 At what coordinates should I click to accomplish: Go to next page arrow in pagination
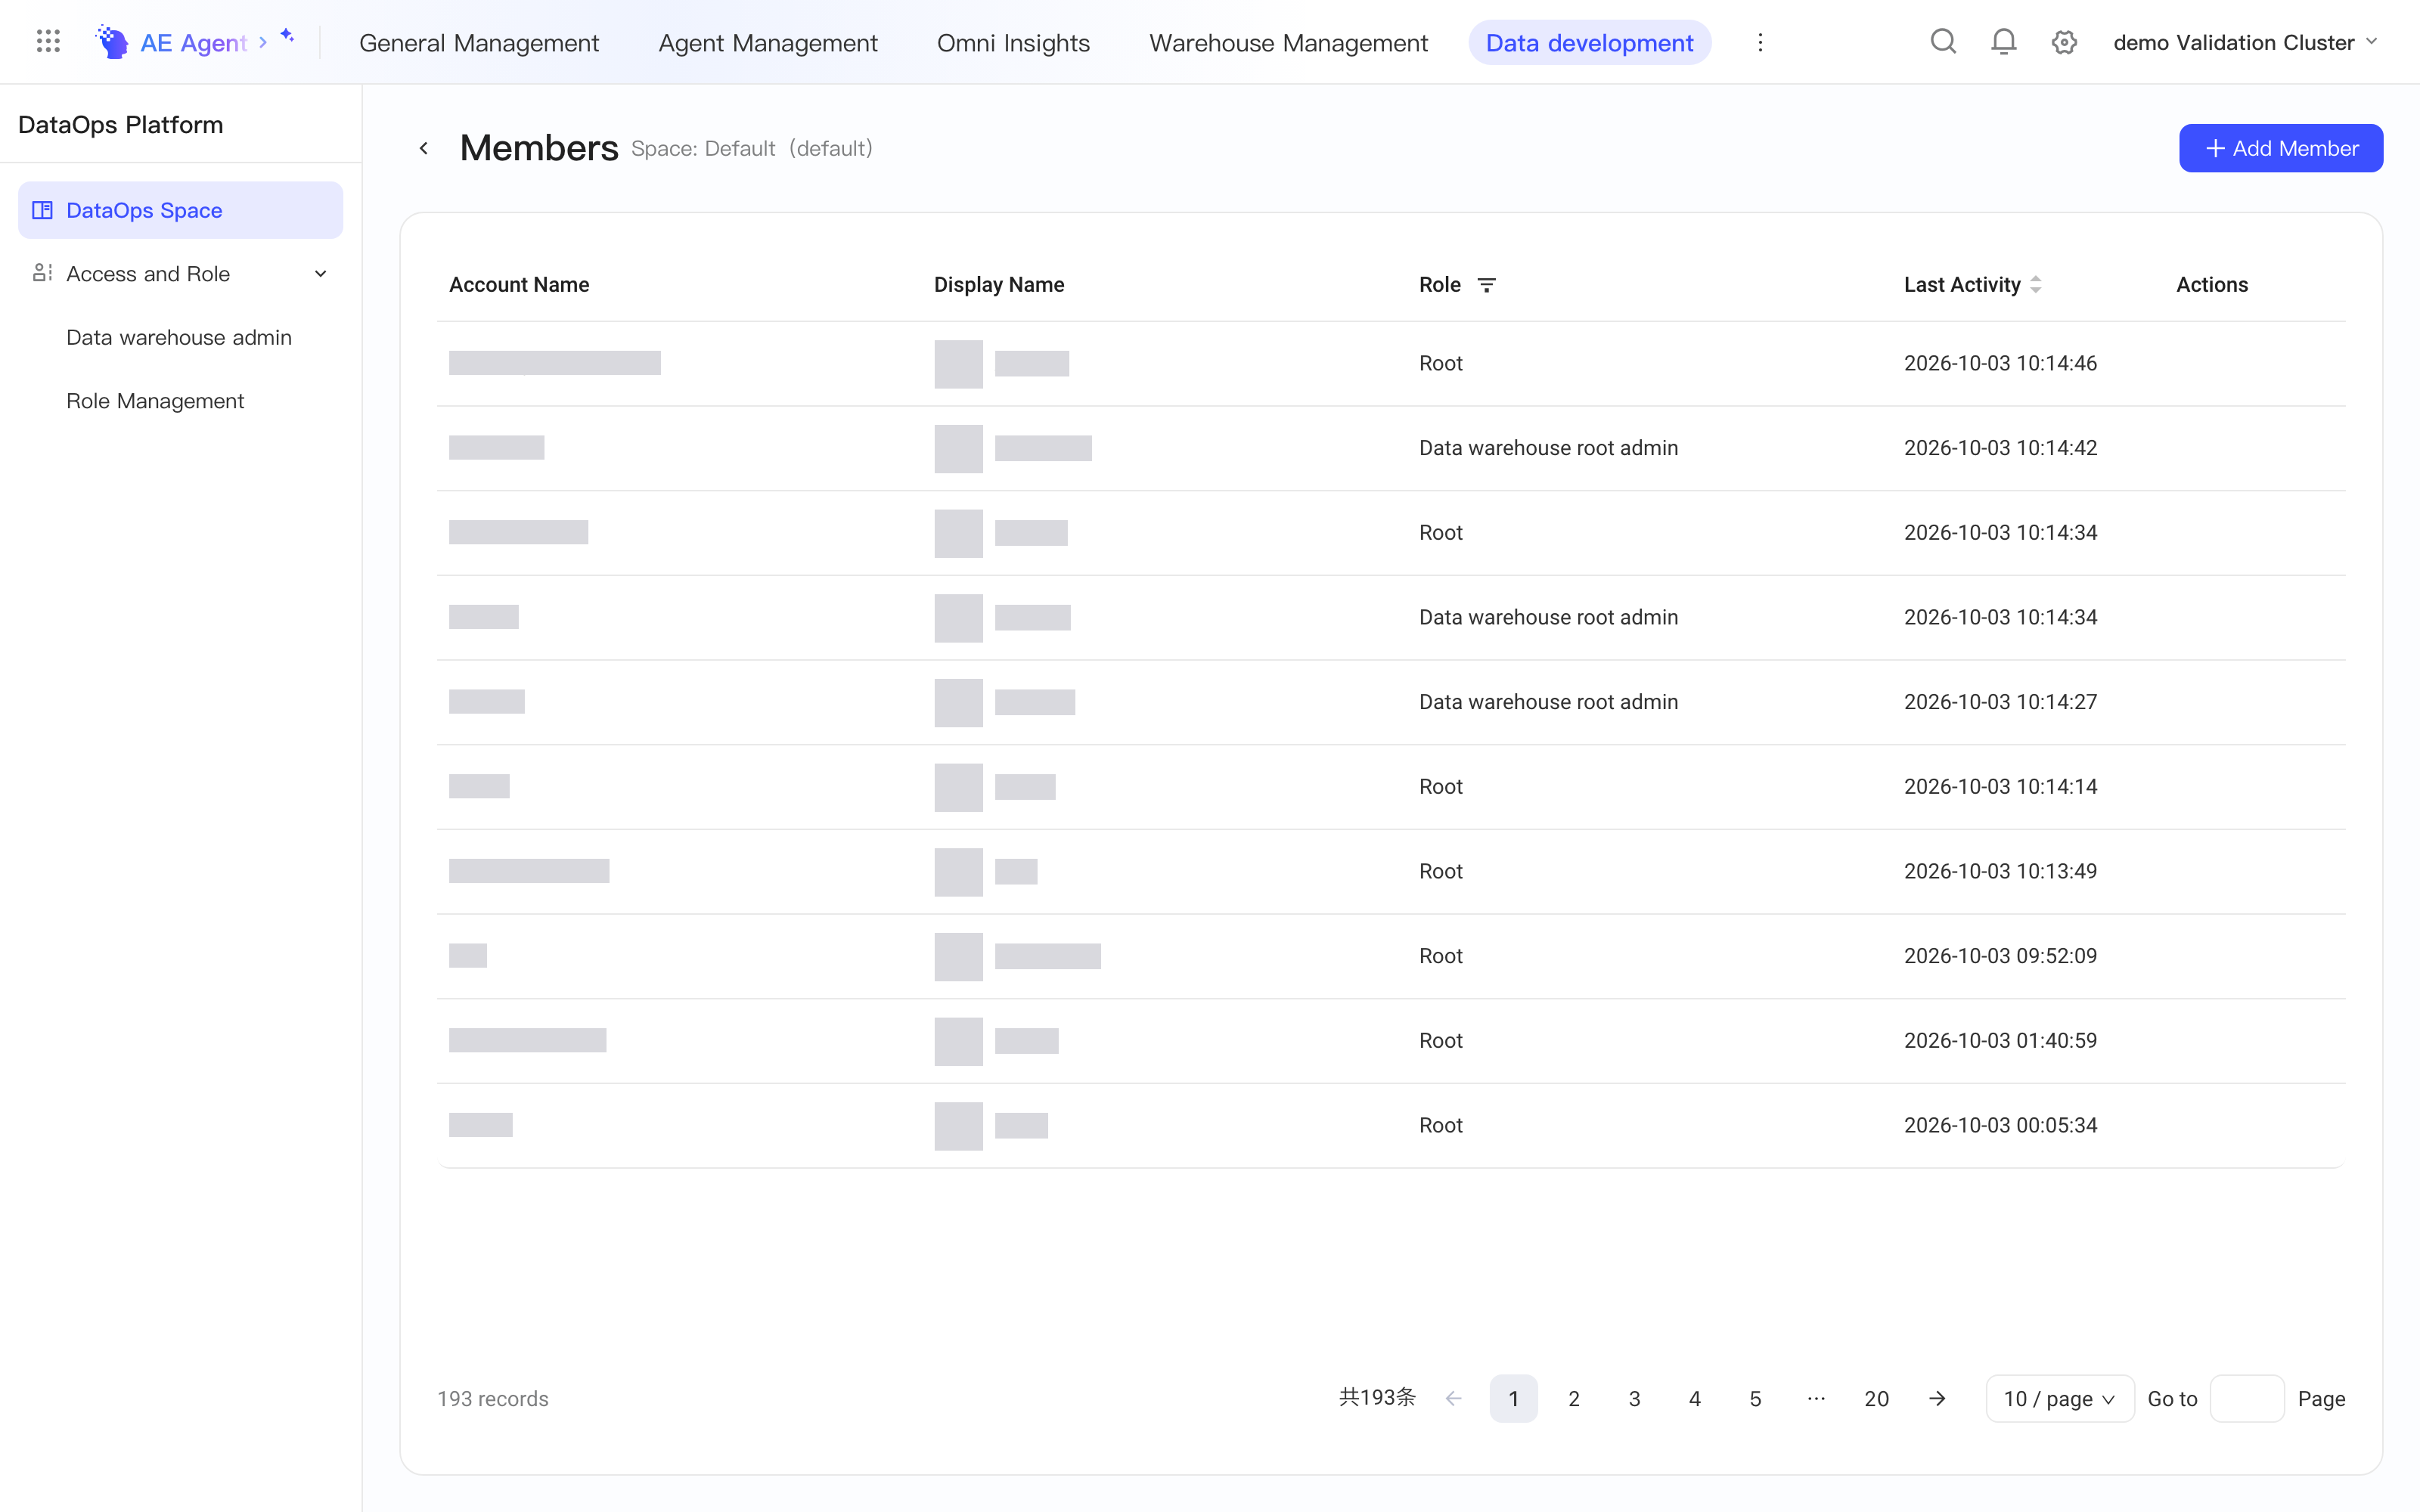[x=1937, y=1398]
